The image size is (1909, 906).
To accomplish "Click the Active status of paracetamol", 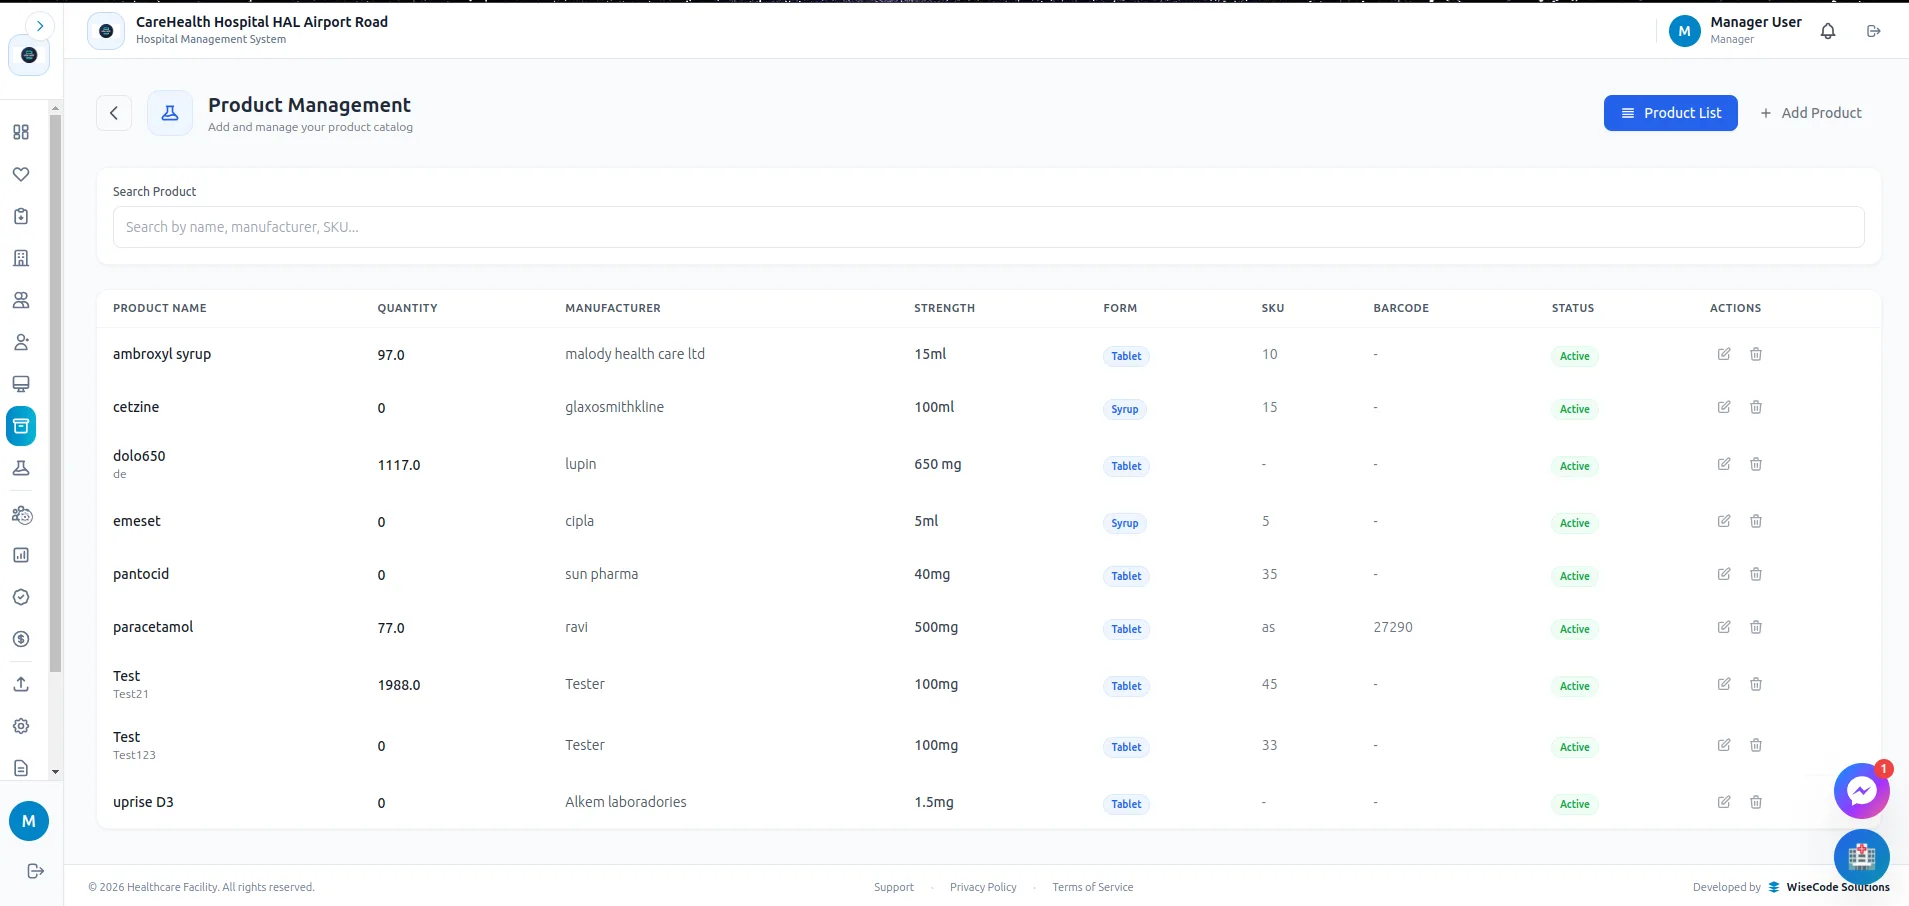I will [1575, 629].
